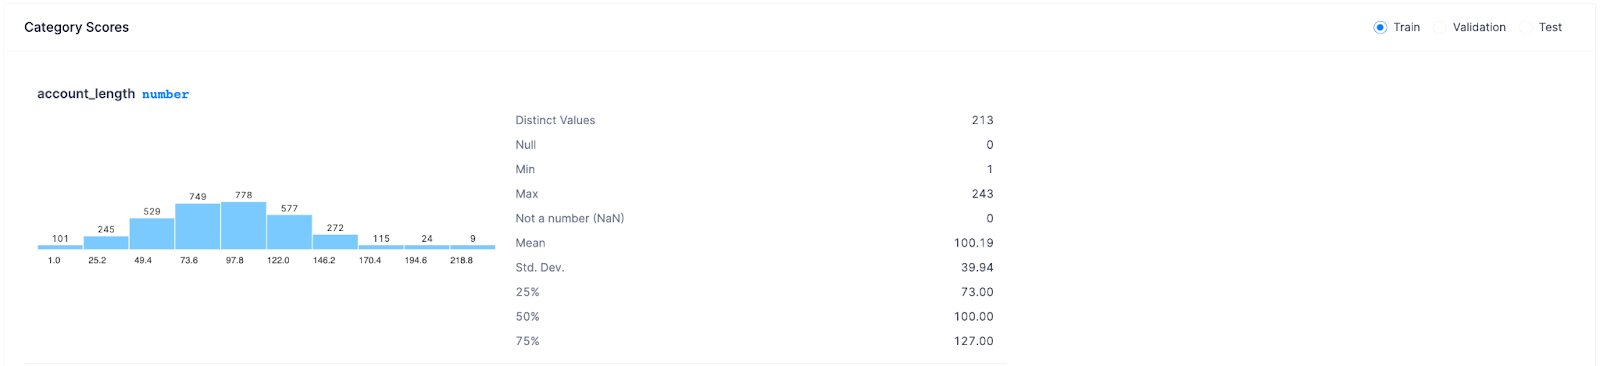The width and height of the screenshot is (1600, 366).
Task: Click the Not a number (NaN) row
Action: [754, 218]
